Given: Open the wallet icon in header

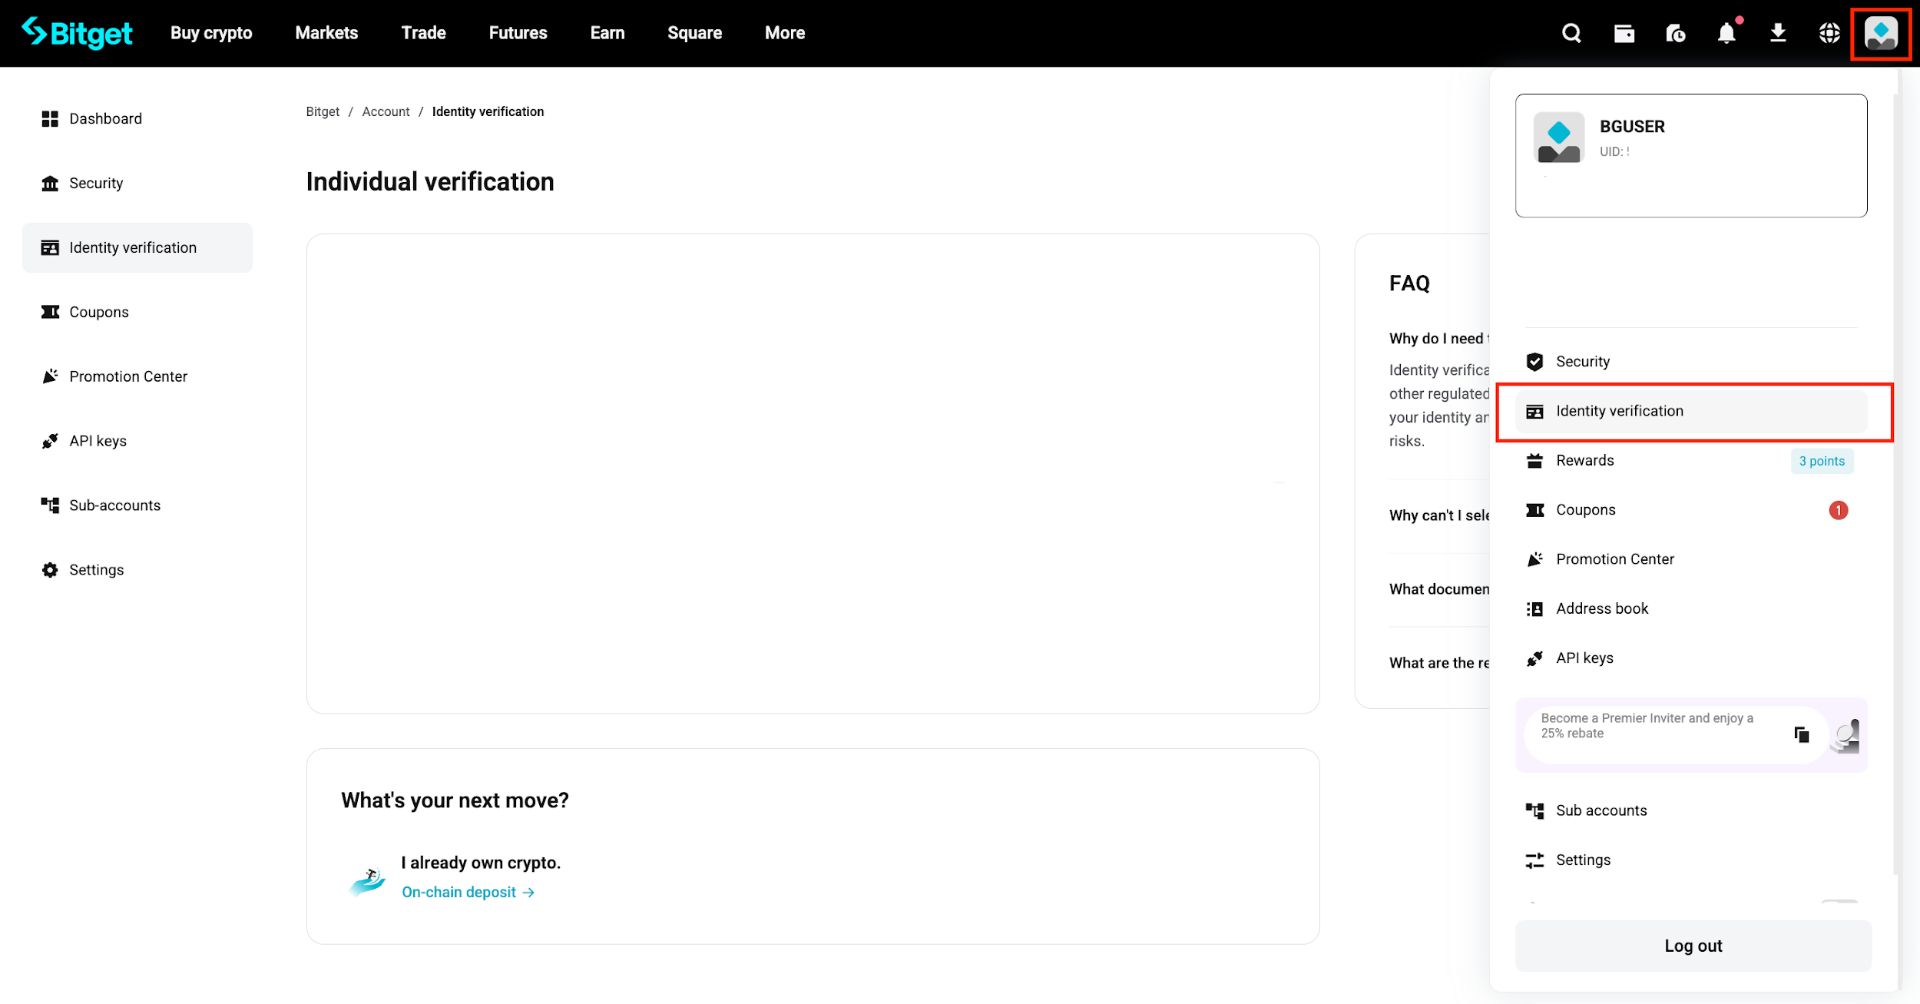Looking at the screenshot, I should pyautogui.click(x=1624, y=33).
